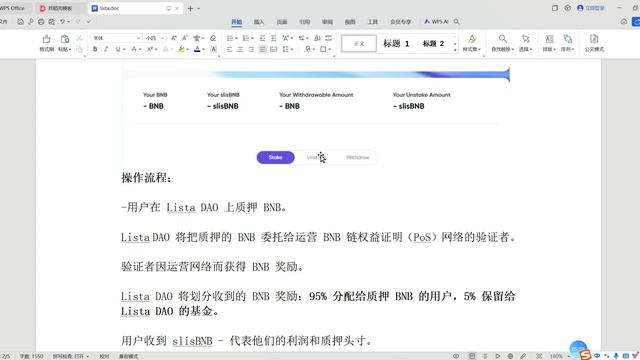The height and width of the screenshot is (360, 640).
Task: Expand the styles gallery arrow
Action: 455,50
